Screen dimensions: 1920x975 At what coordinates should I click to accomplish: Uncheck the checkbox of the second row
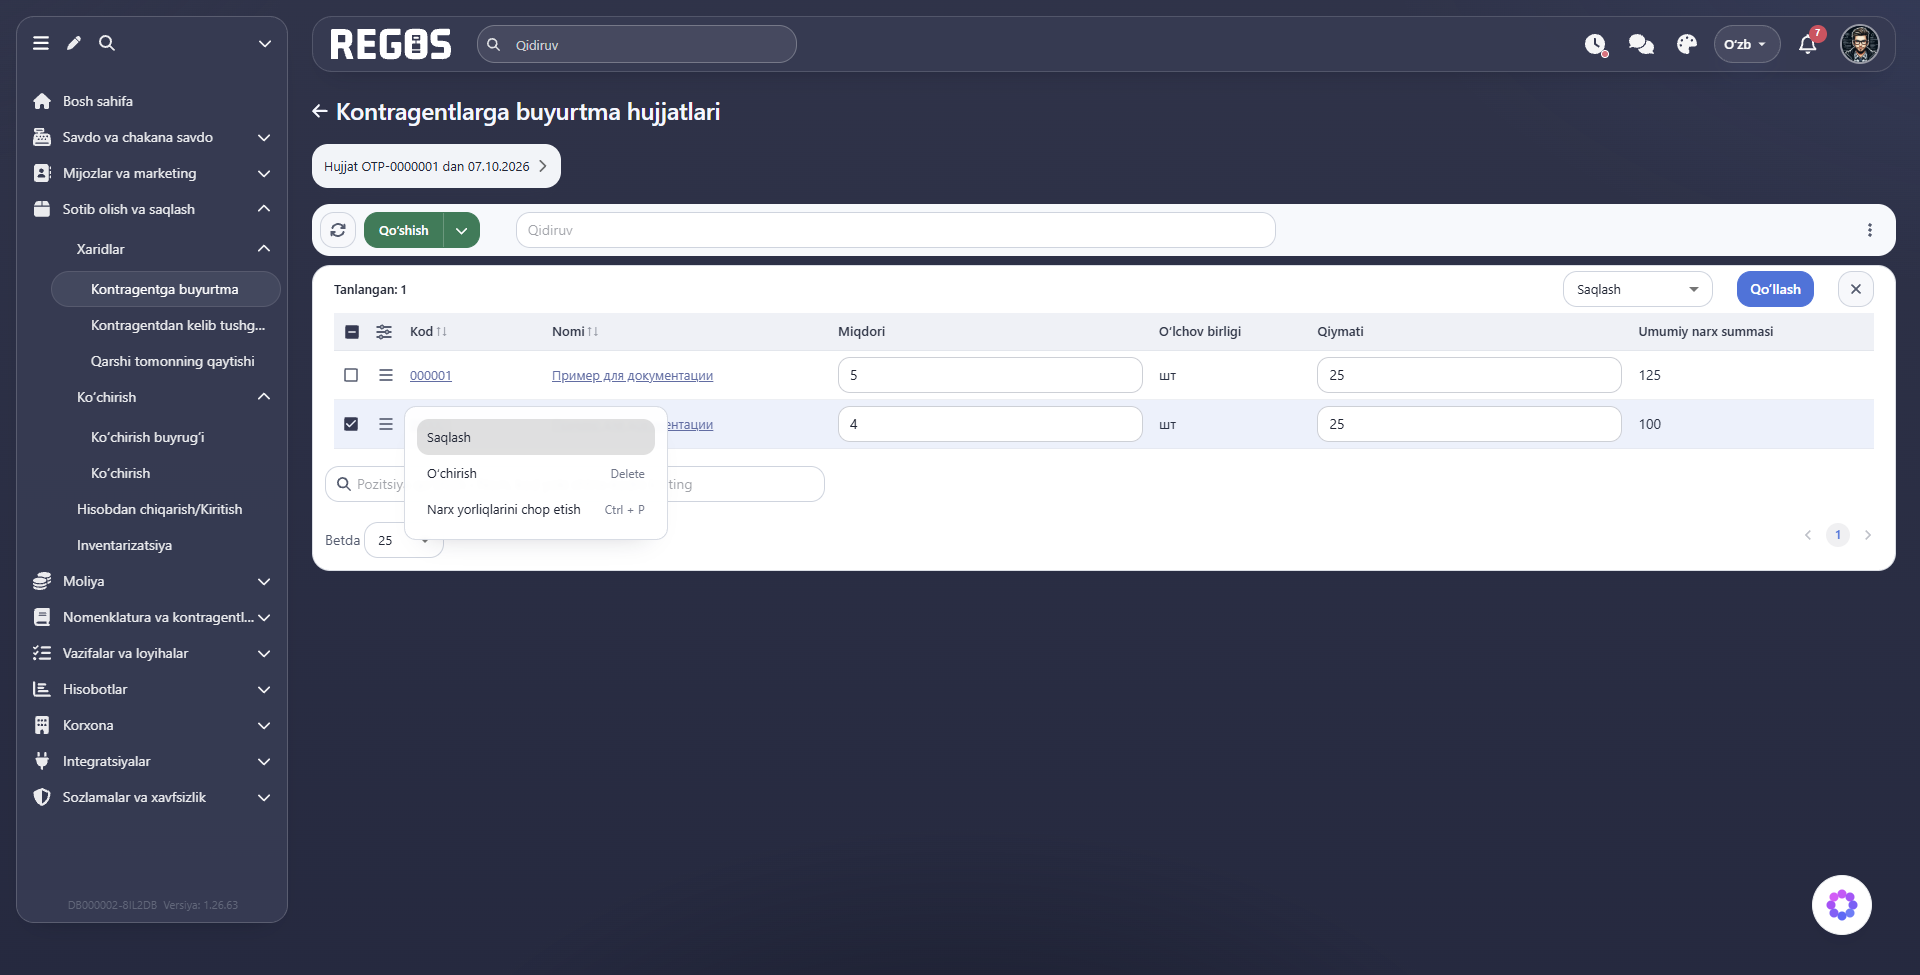tap(351, 424)
